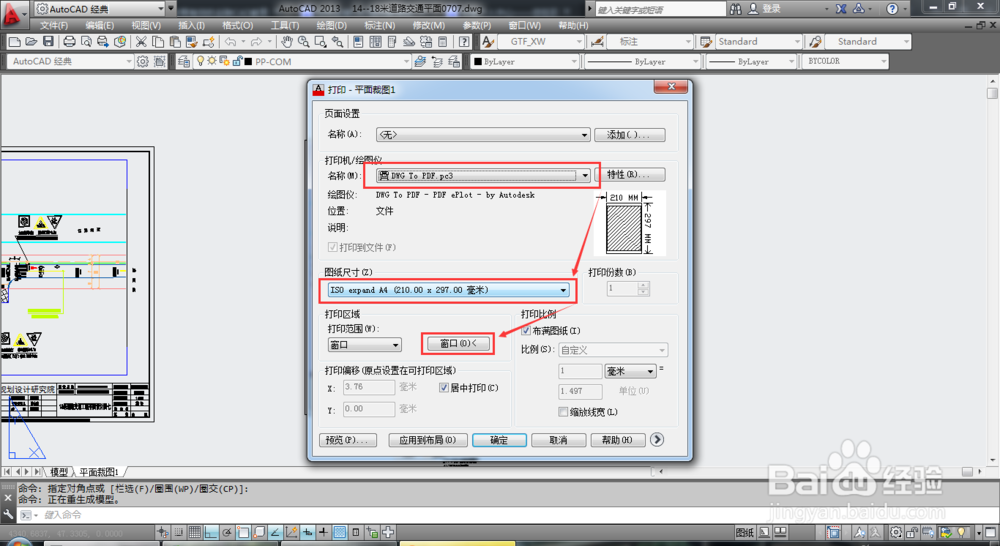Click the Plot printer icon in toolbar
Viewport: 1000px width, 546px height.
pos(69,41)
